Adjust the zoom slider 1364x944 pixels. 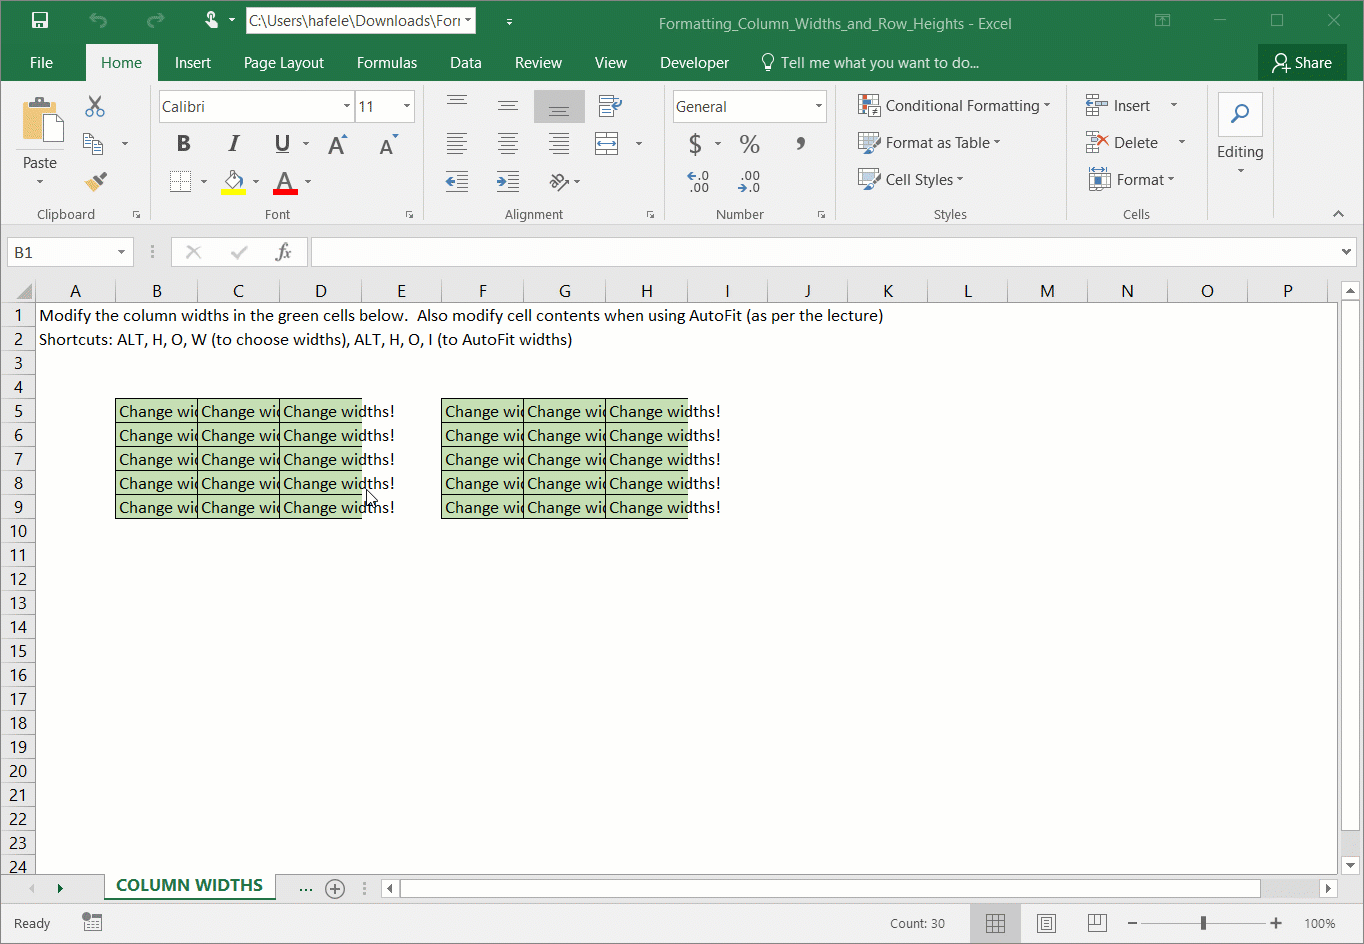[1203, 923]
